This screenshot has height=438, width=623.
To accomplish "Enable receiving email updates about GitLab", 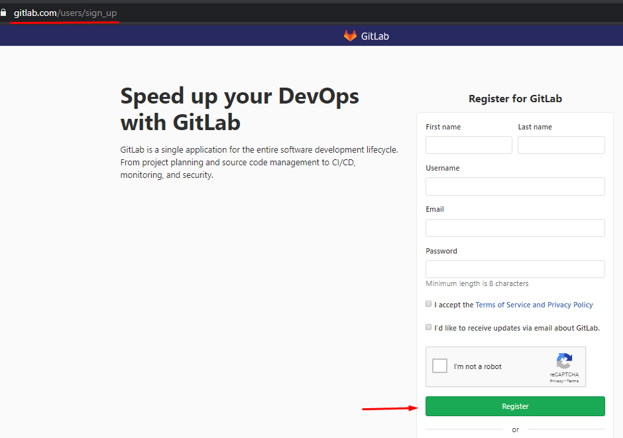I will [428, 327].
